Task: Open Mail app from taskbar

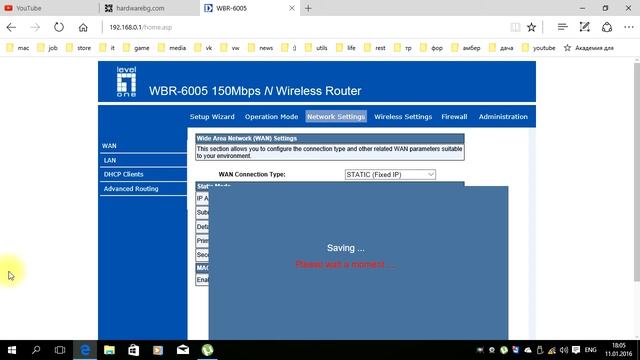Action: (183, 350)
